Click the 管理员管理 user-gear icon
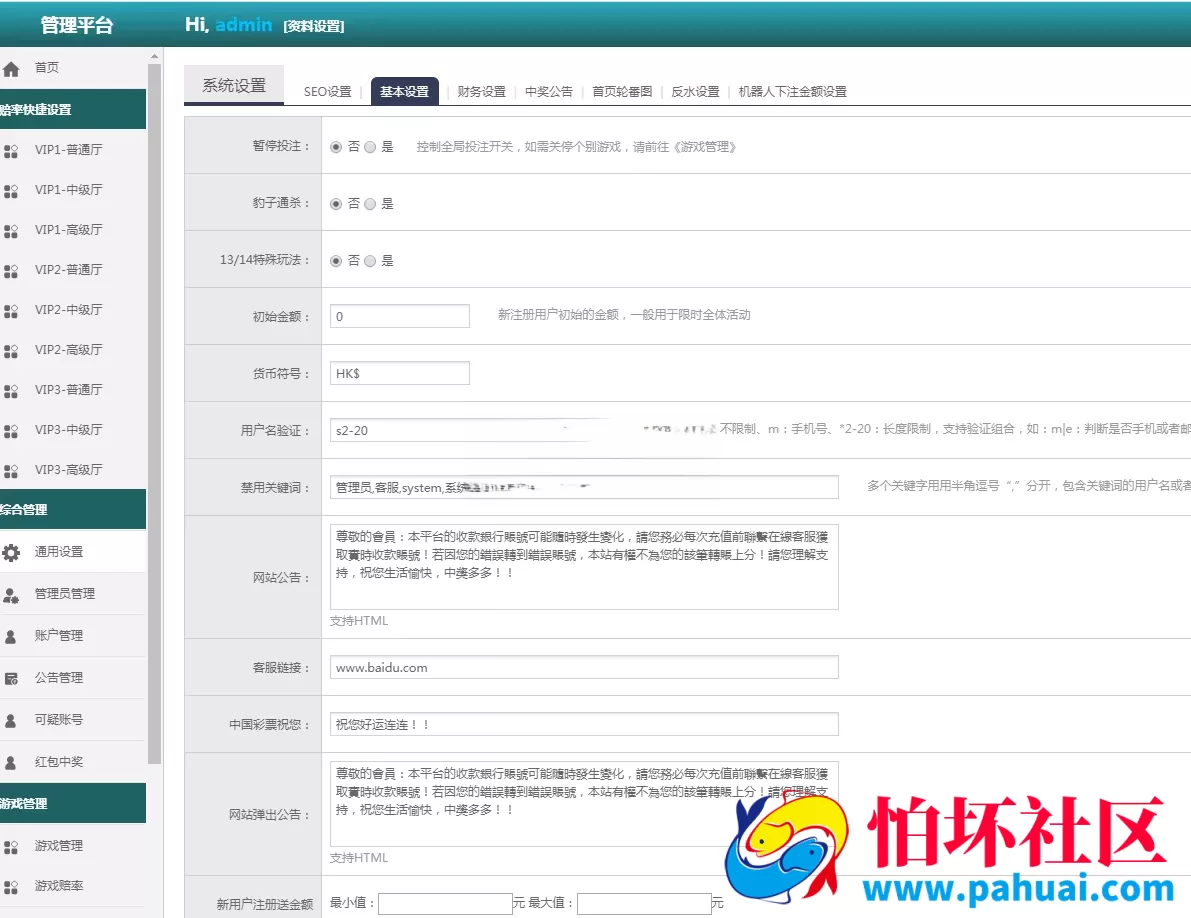 (11, 595)
